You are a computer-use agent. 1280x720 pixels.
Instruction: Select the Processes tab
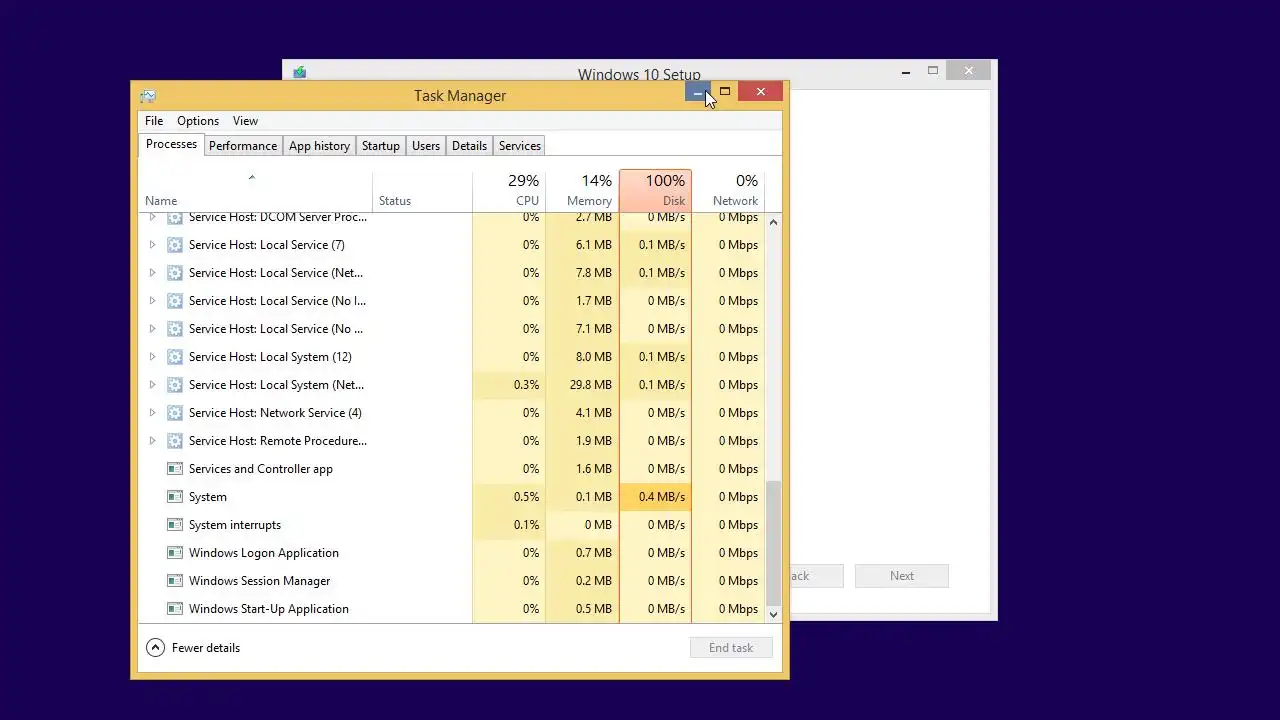171,144
